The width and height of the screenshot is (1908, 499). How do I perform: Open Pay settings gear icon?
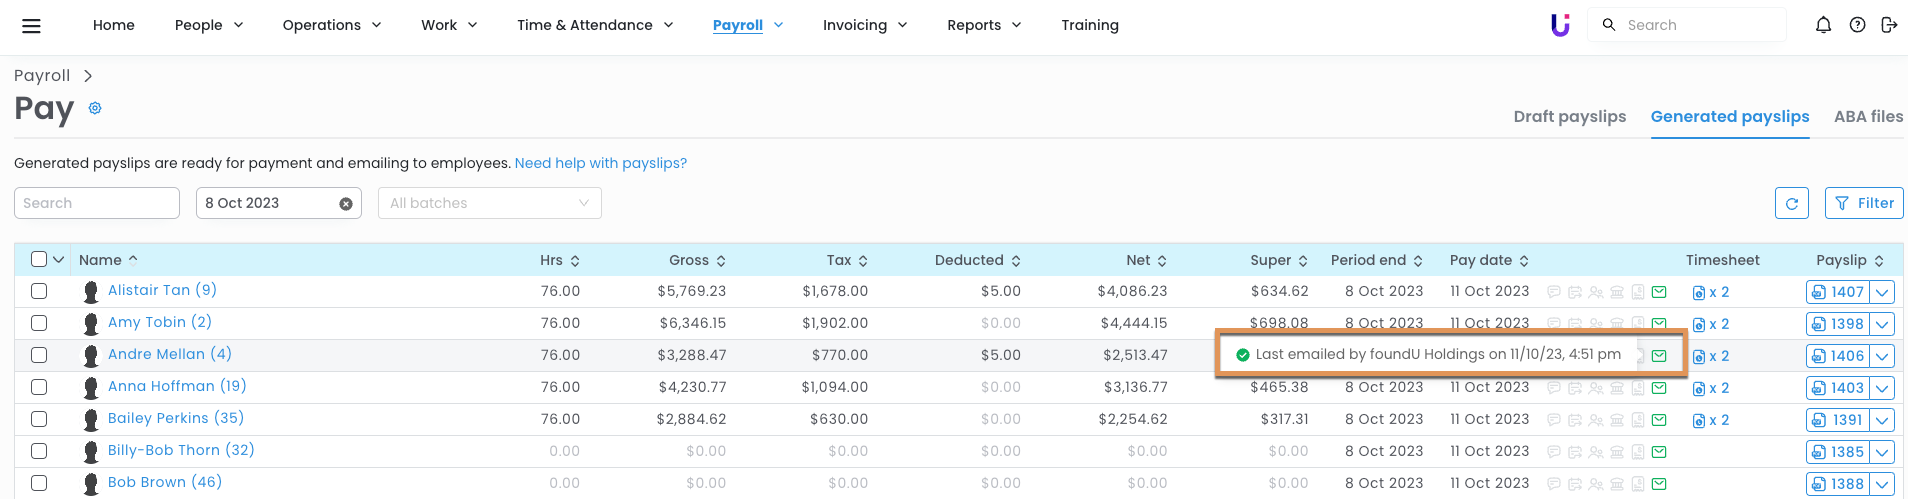point(95,108)
